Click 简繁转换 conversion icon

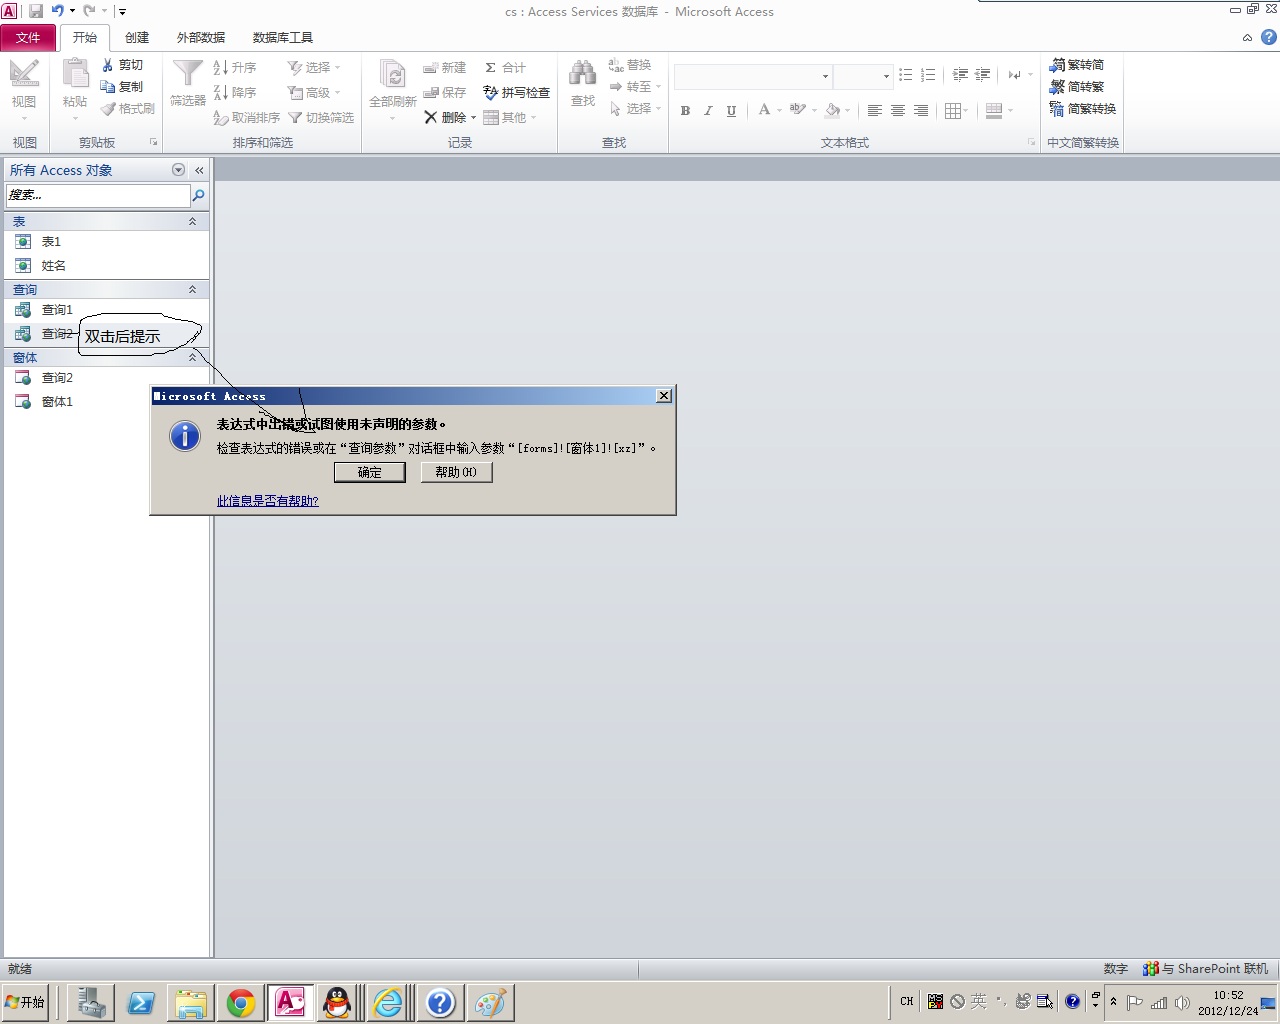tap(1083, 109)
